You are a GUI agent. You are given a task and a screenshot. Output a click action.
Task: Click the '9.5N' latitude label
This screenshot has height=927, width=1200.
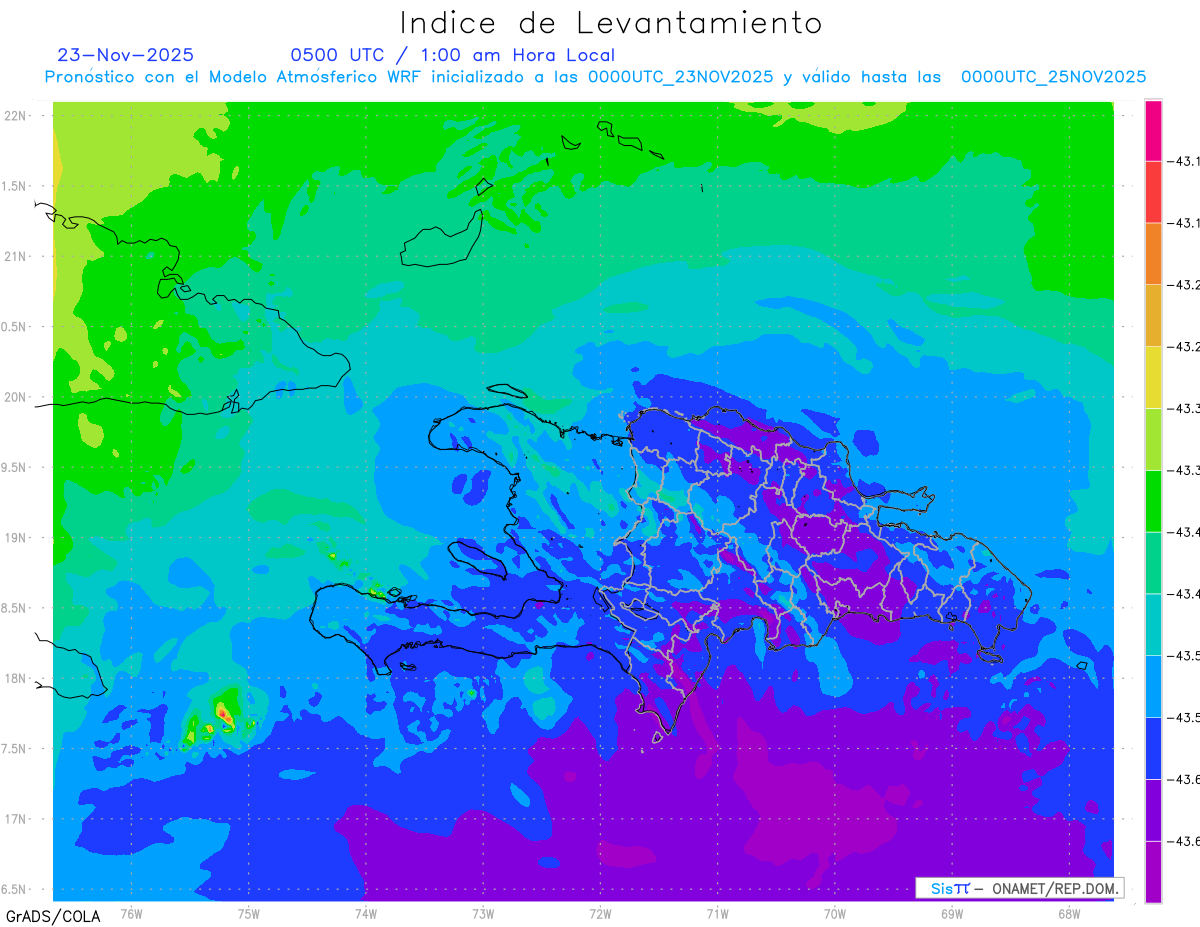(x=14, y=467)
